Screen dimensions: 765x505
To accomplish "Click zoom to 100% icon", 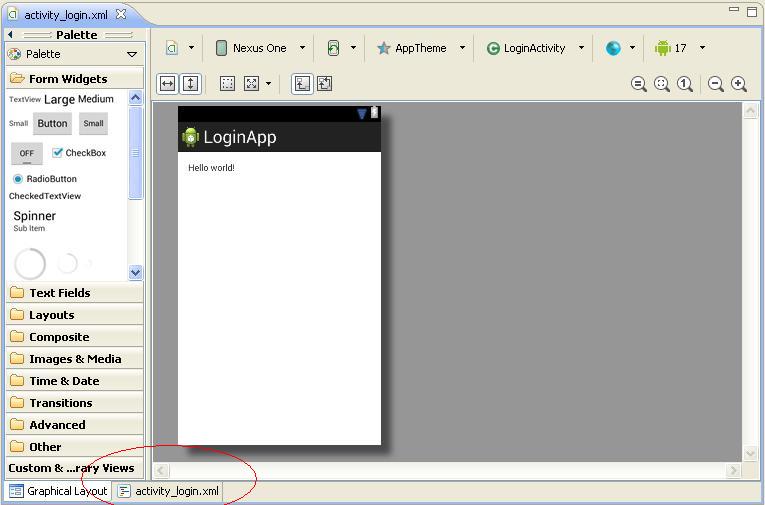I will click(684, 84).
